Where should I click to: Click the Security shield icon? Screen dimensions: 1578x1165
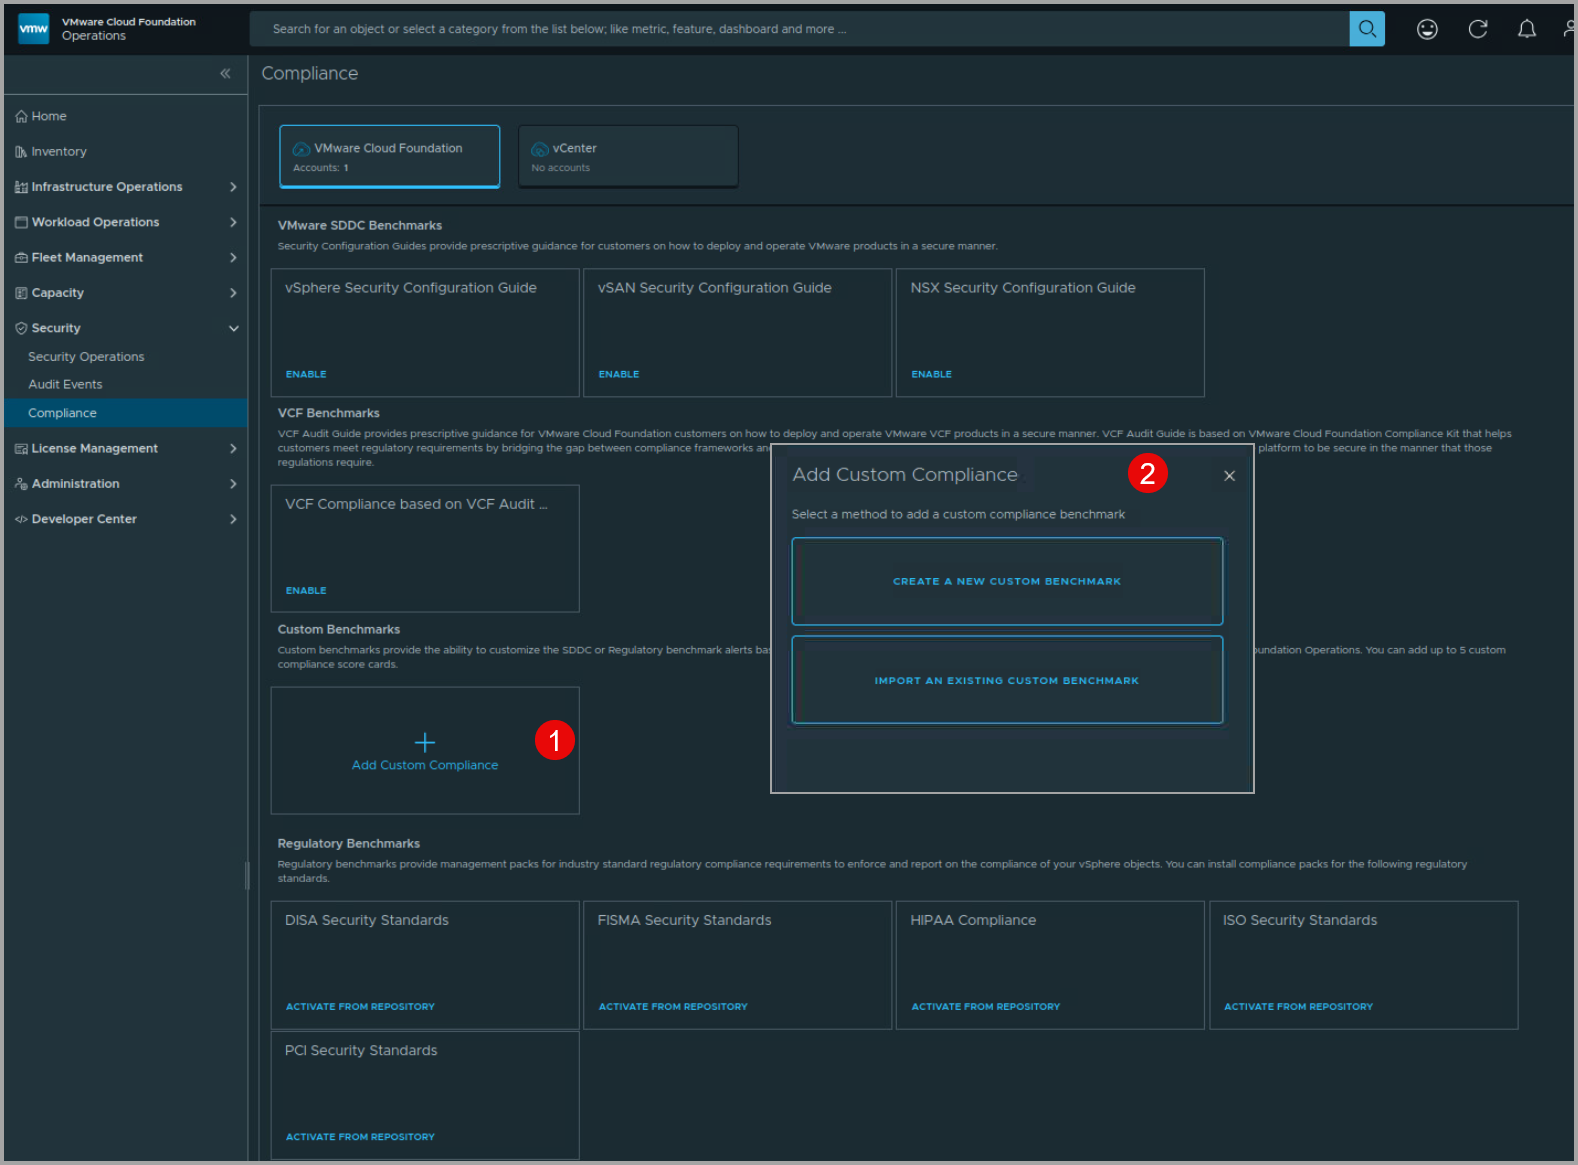[21, 328]
